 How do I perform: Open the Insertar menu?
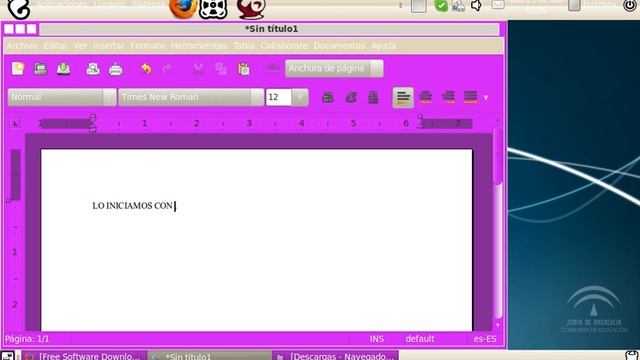(x=109, y=46)
